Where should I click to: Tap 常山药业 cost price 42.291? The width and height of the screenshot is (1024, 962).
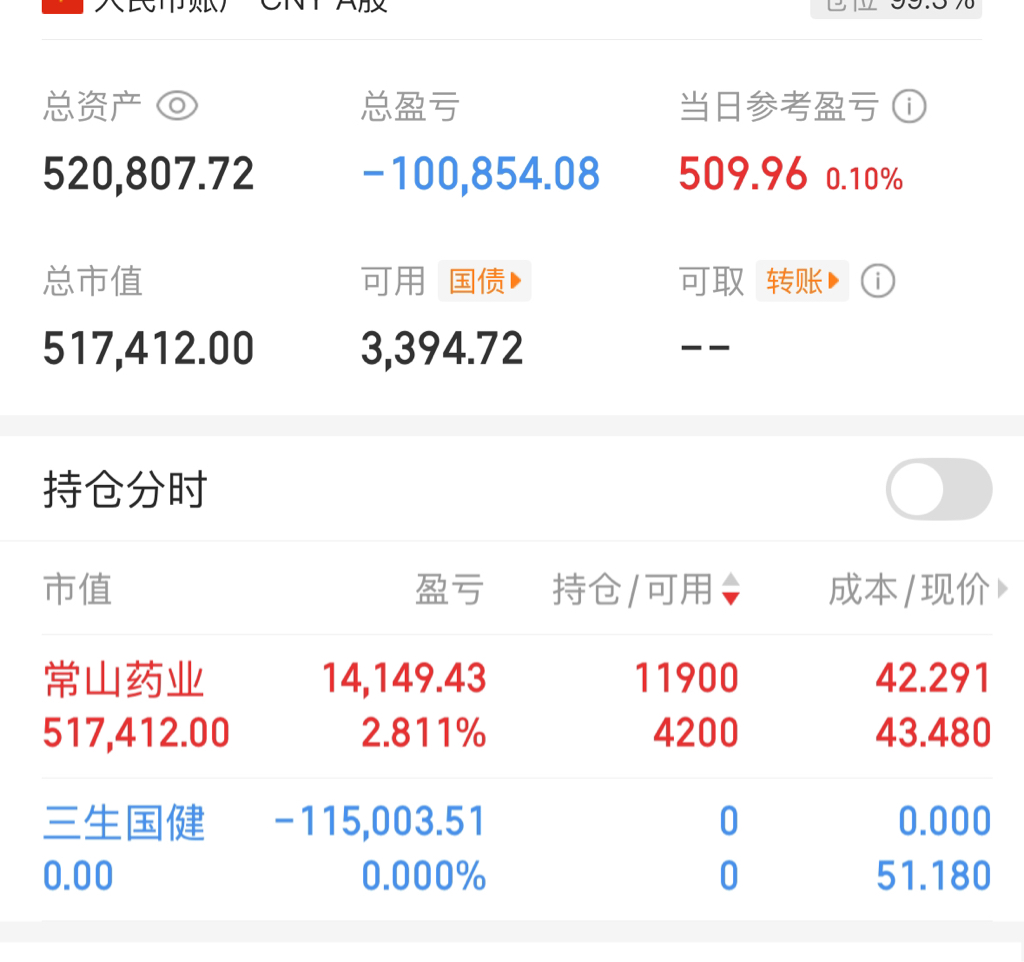click(933, 677)
